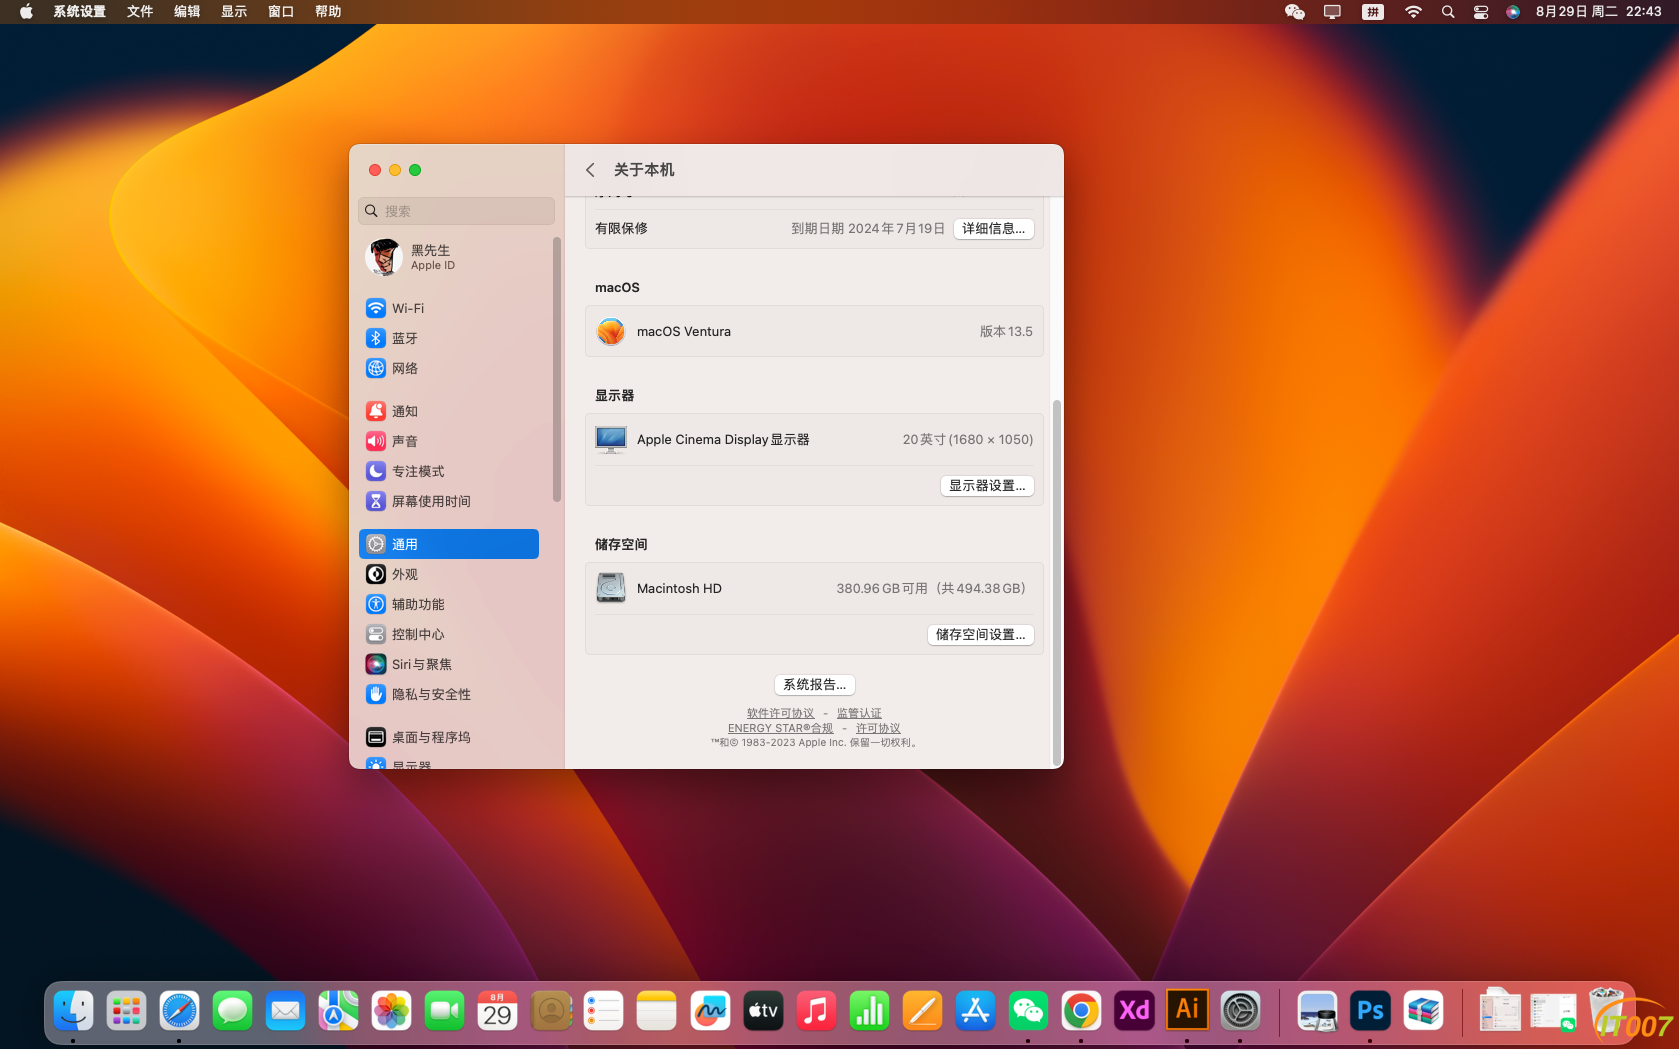1679x1049 pixels.
Task: Open Calendar showing 29 in Dock
Action: click(497, 1011)
